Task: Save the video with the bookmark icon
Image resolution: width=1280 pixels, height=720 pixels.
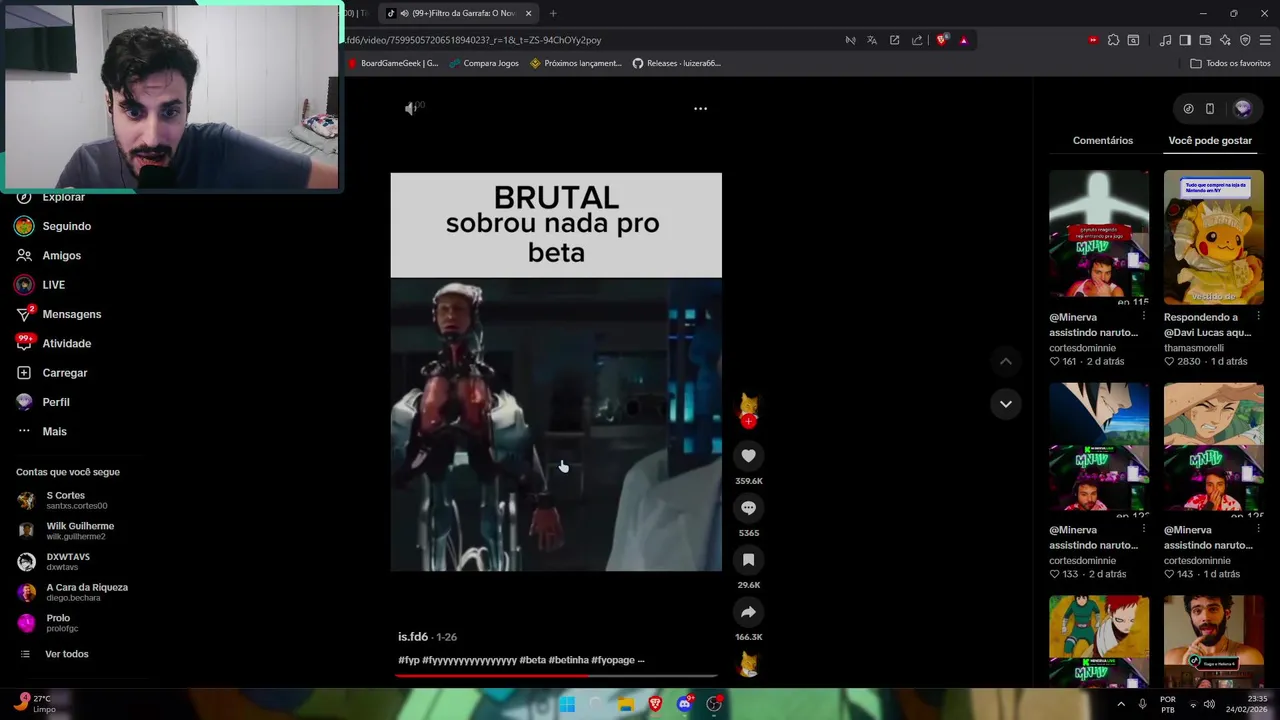Action: tap(748, 560)
